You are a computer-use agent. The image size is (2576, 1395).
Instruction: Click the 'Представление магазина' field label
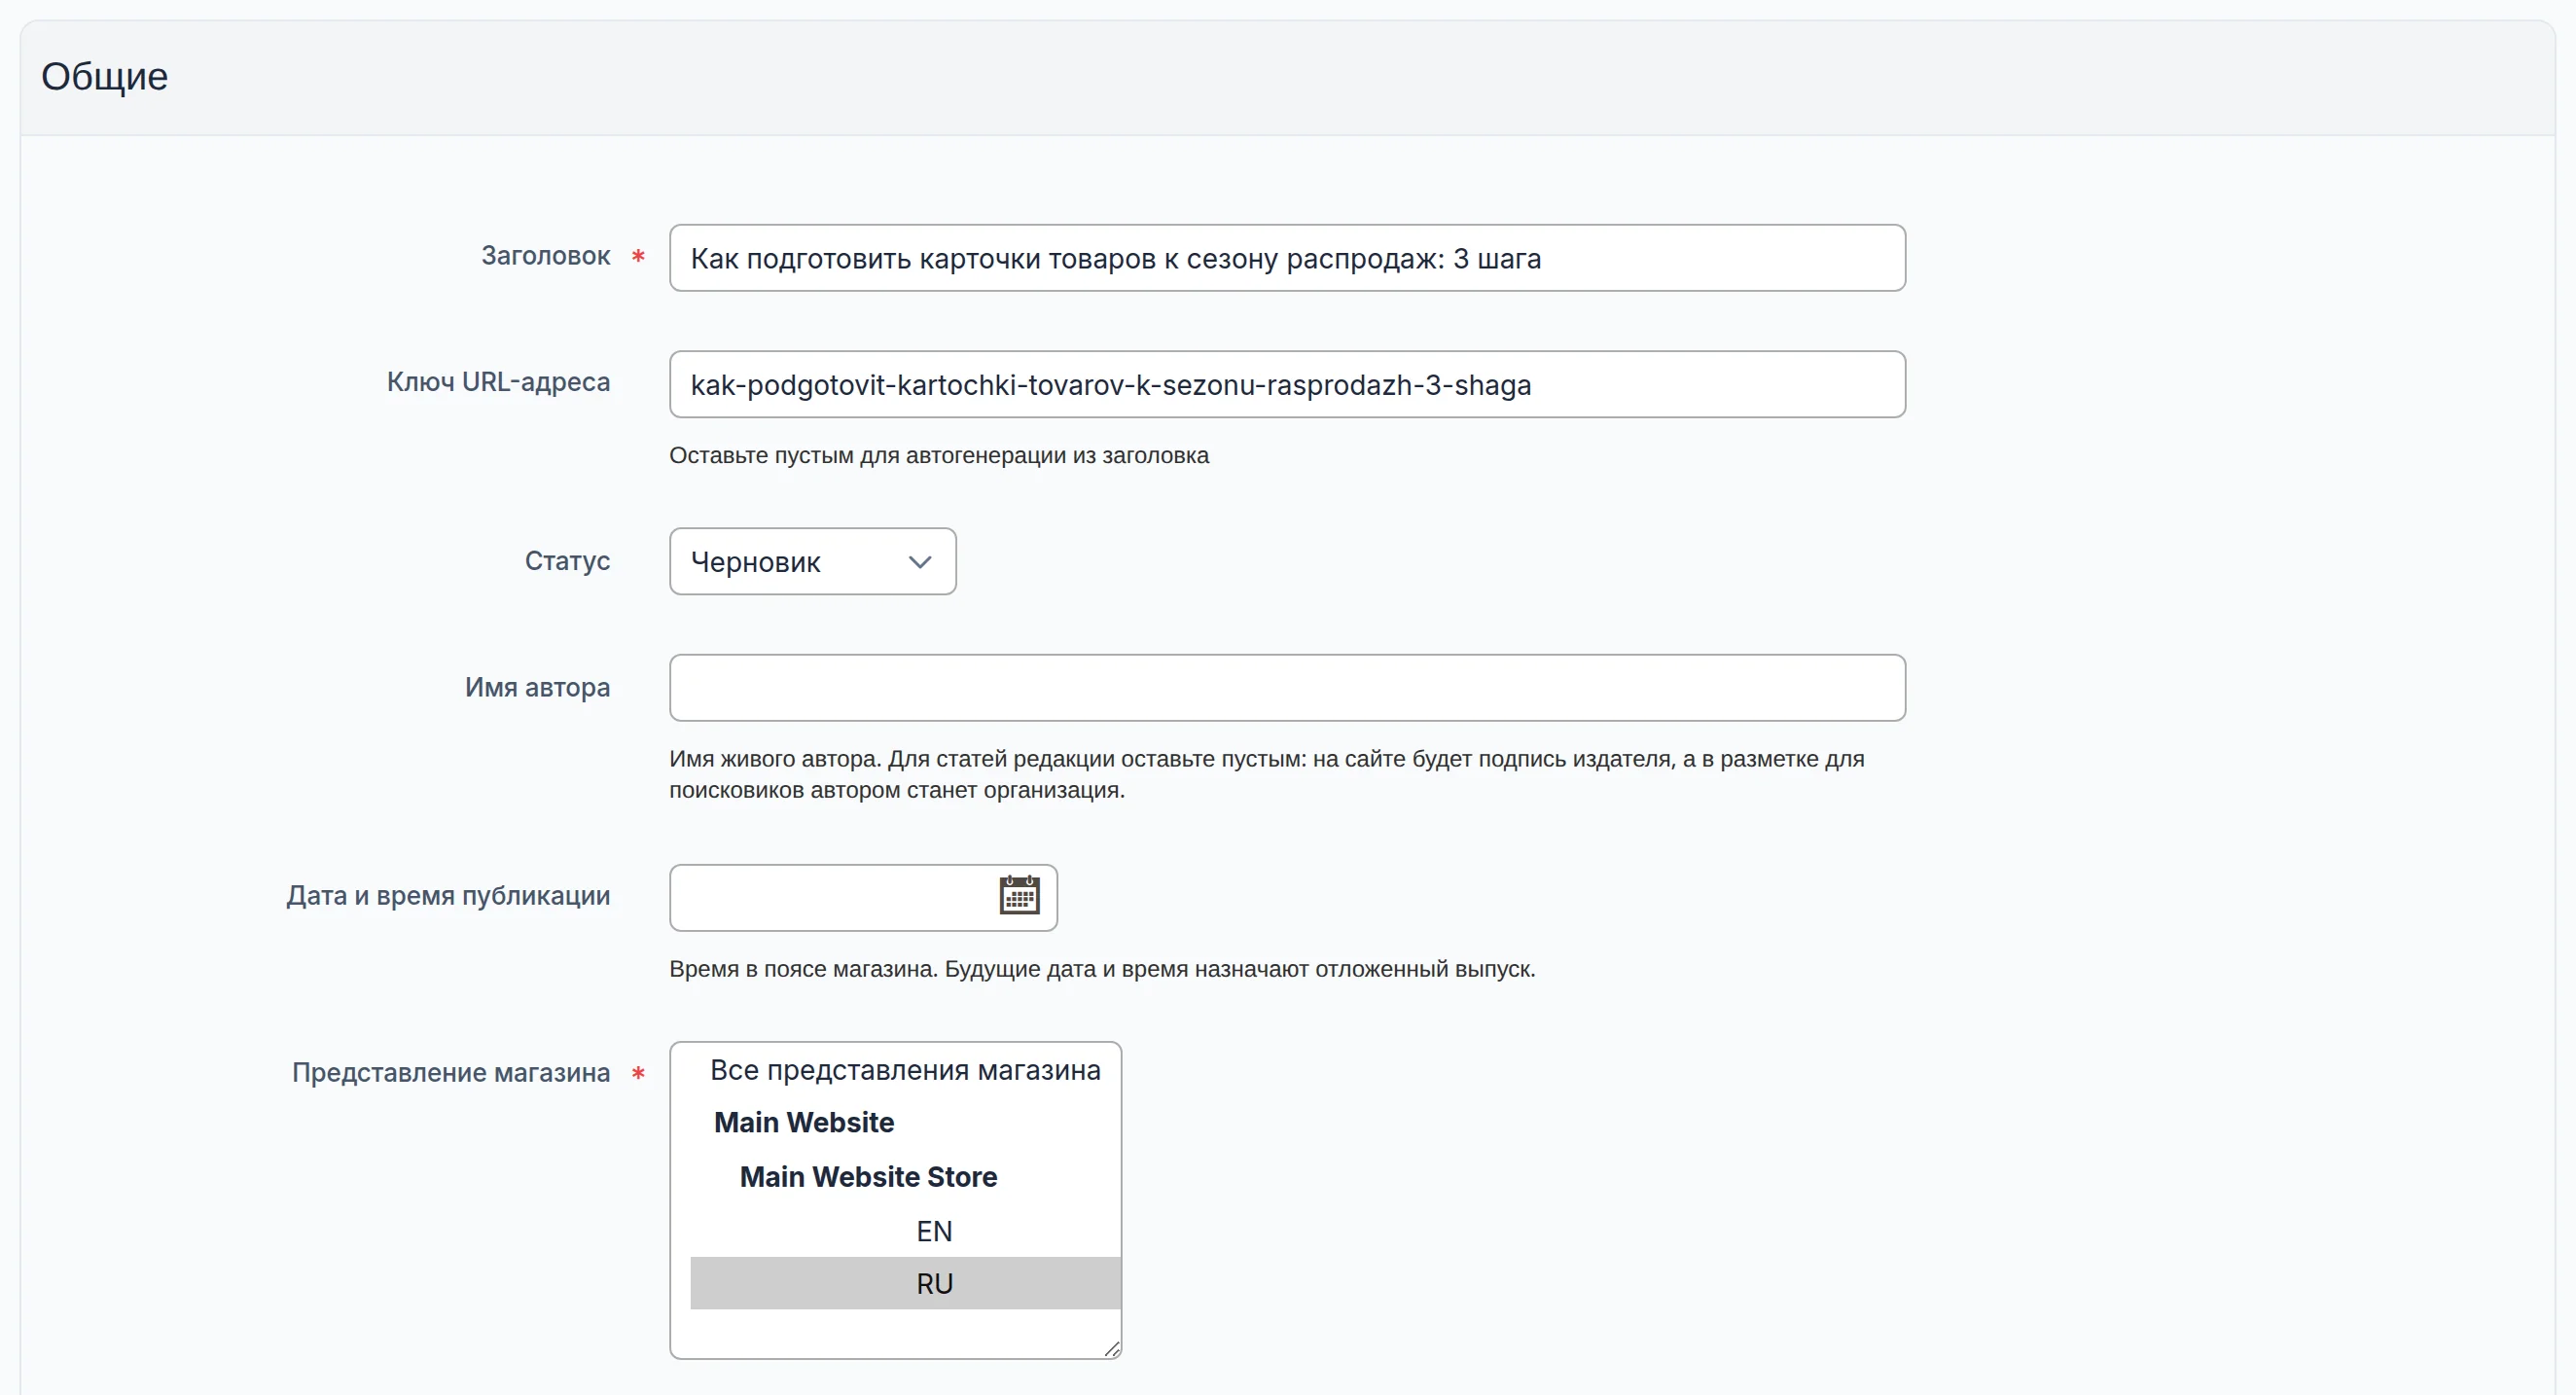(x=451, y=1073)
